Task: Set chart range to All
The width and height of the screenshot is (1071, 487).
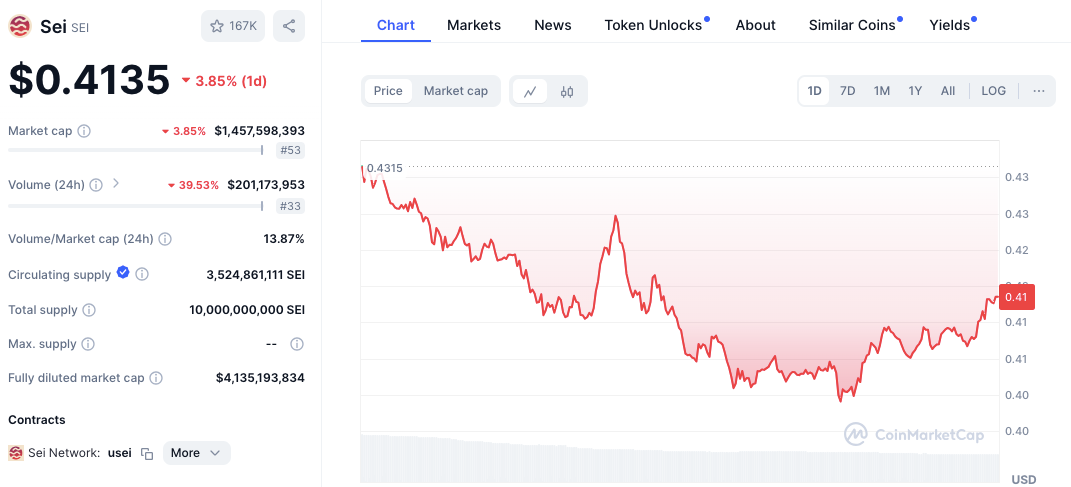Action: [x=948, y=91]
